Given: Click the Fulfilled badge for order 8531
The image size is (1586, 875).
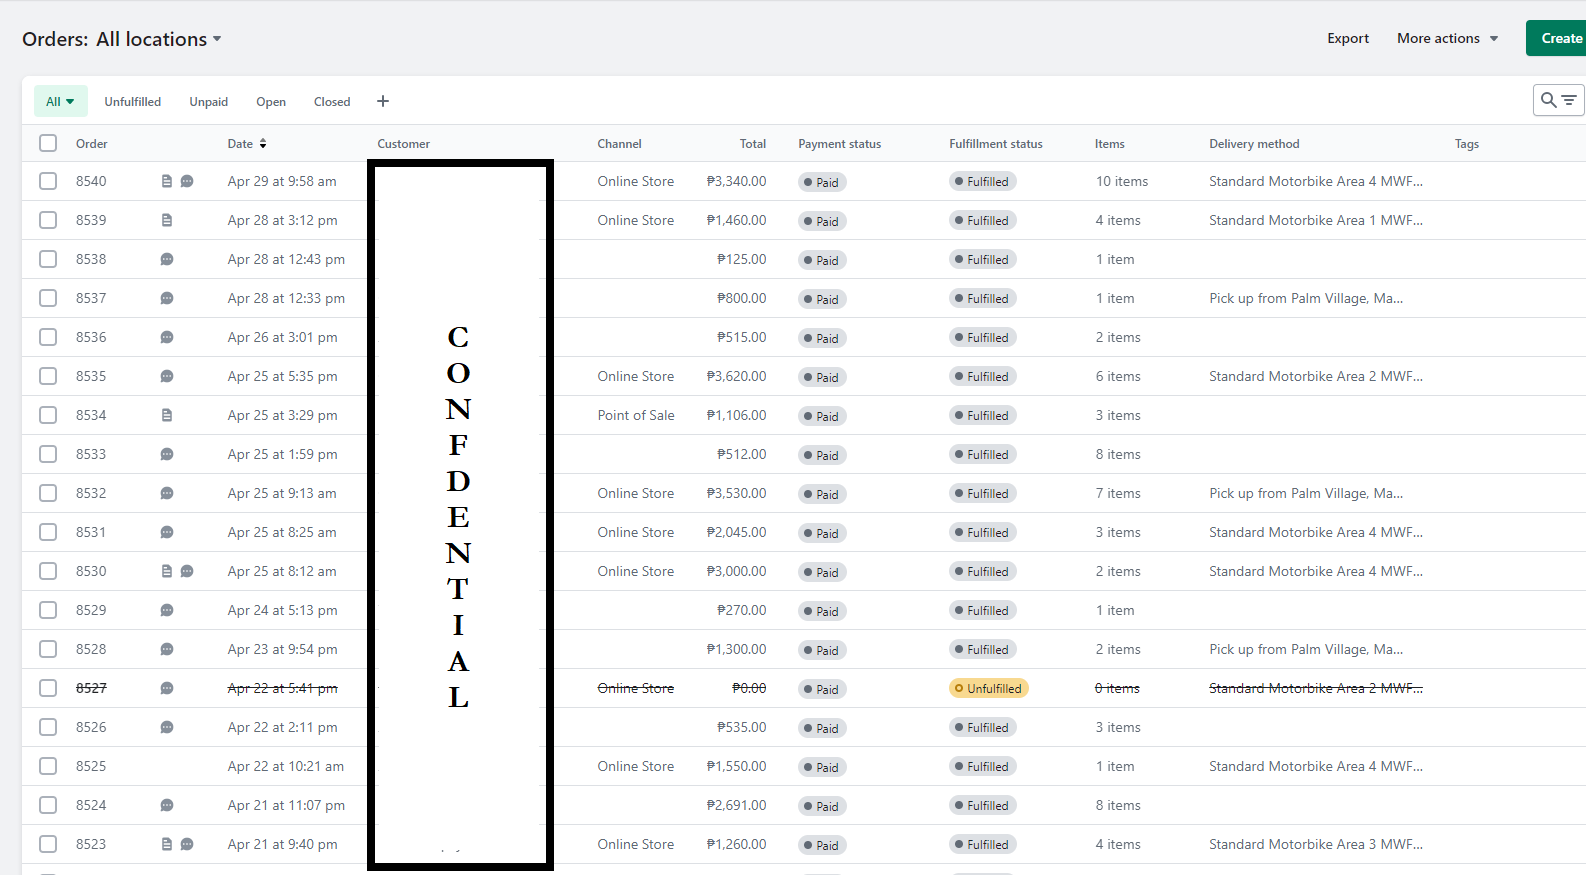Looking at the screenshot, I should coord(983,532).
